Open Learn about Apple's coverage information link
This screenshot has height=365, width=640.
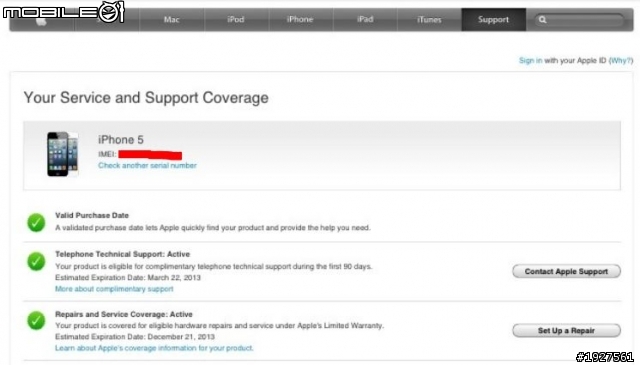click(x=154, y=348)
